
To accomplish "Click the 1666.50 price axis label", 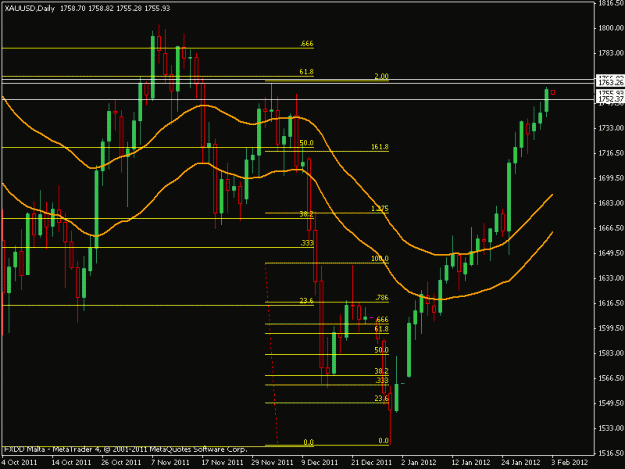I will coord(611,228).
